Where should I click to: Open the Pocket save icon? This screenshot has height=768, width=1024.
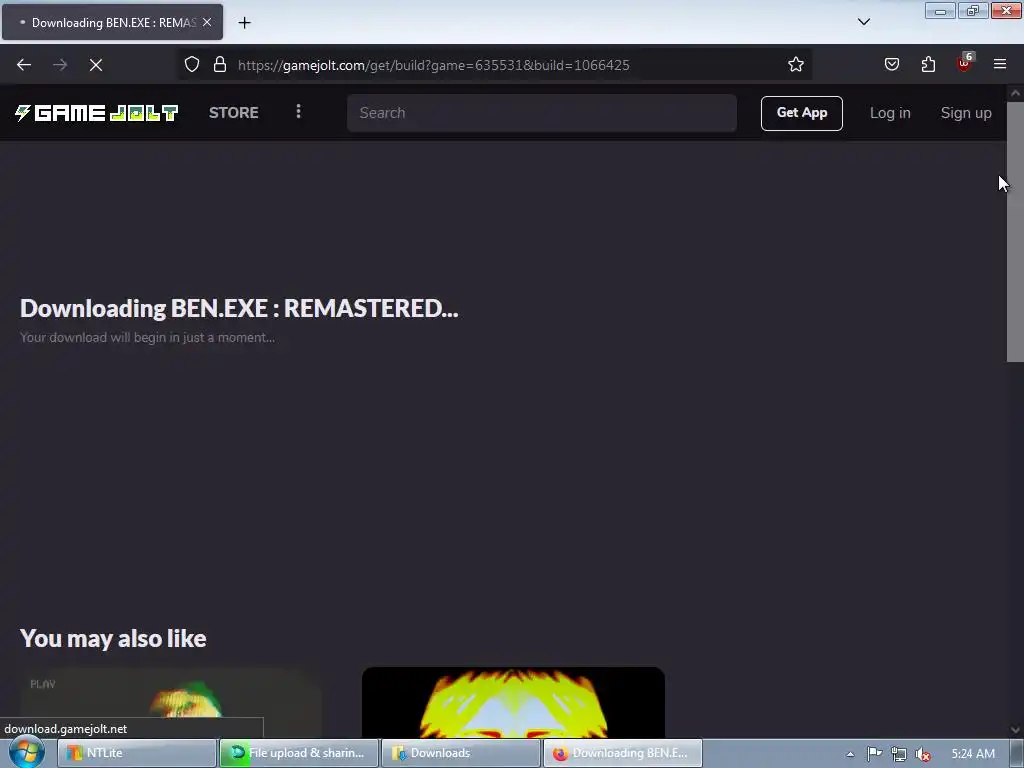coord(892,65)
